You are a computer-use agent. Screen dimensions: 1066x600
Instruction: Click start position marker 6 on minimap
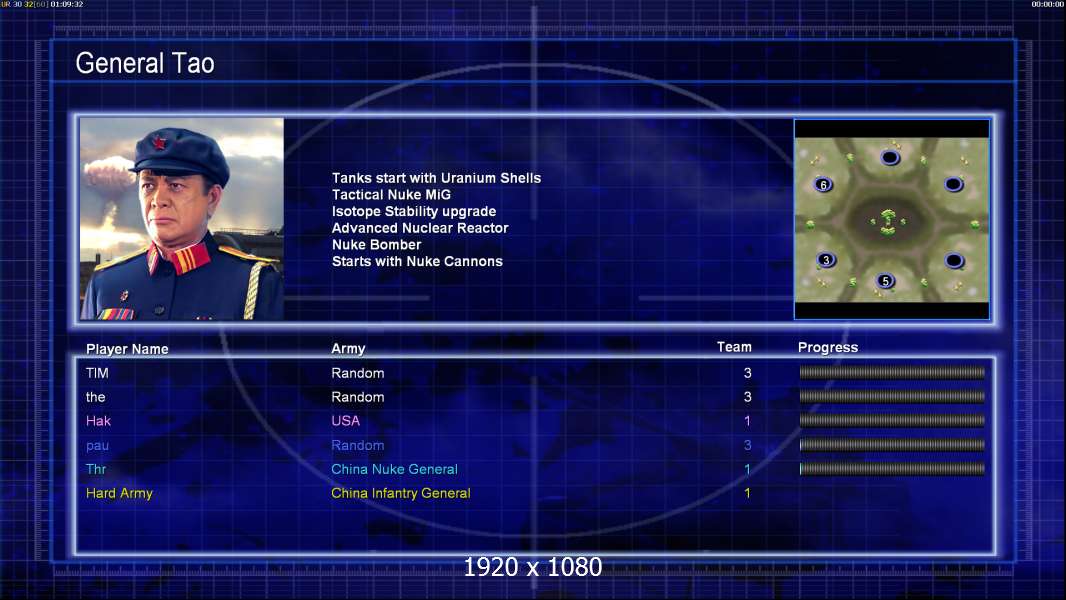[823, 185]
